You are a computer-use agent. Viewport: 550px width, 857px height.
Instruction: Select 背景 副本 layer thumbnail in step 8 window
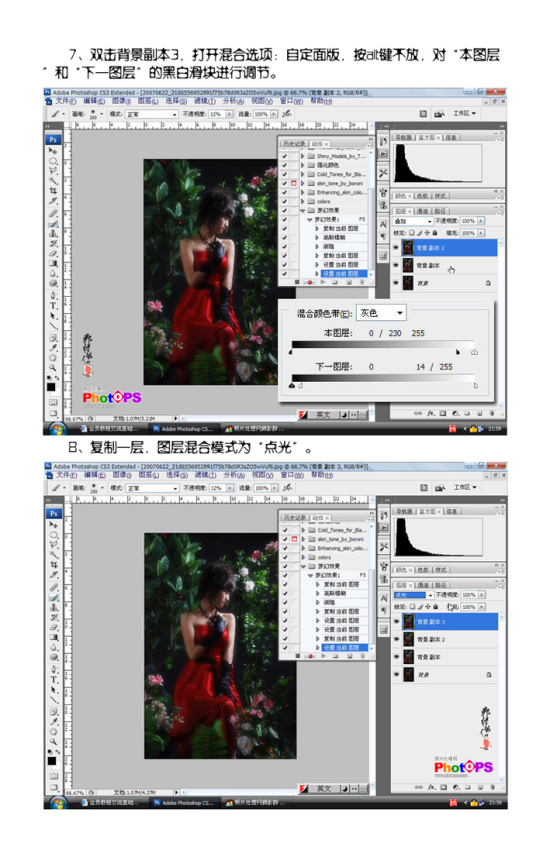(409, 657)
